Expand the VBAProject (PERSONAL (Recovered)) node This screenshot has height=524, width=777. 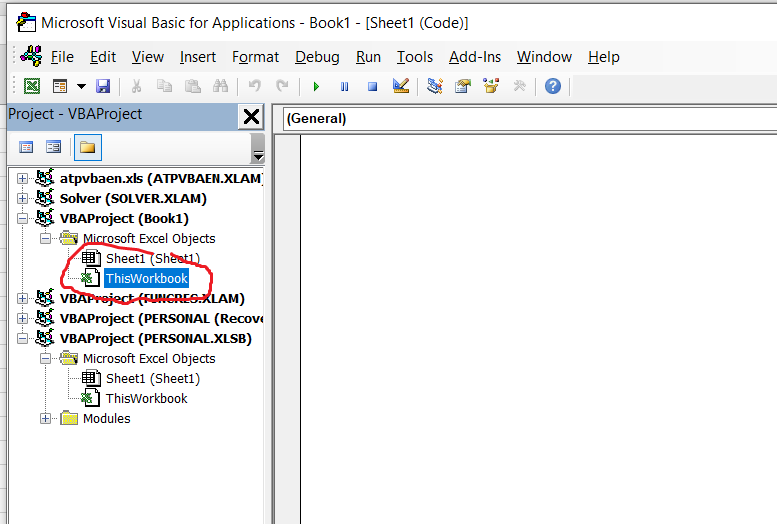pyautogui.click(x=22, y=318)
